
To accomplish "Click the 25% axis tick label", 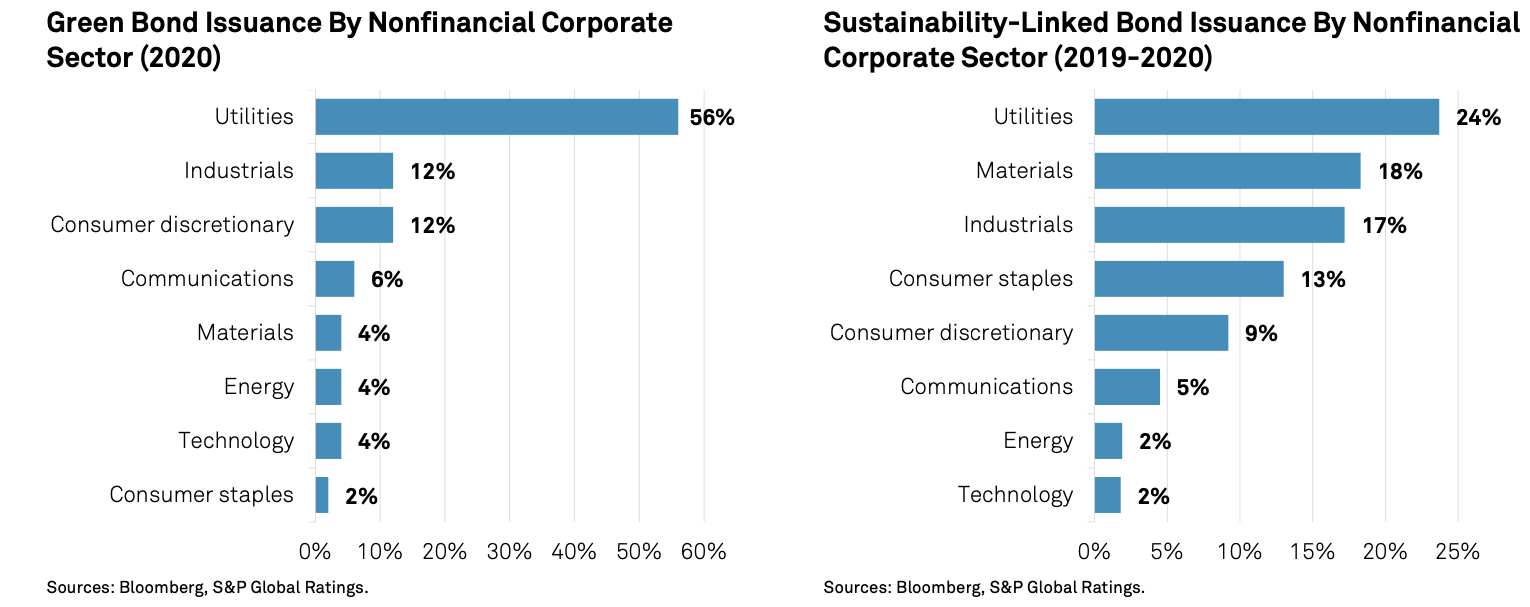I will (x=1457, y=552).
